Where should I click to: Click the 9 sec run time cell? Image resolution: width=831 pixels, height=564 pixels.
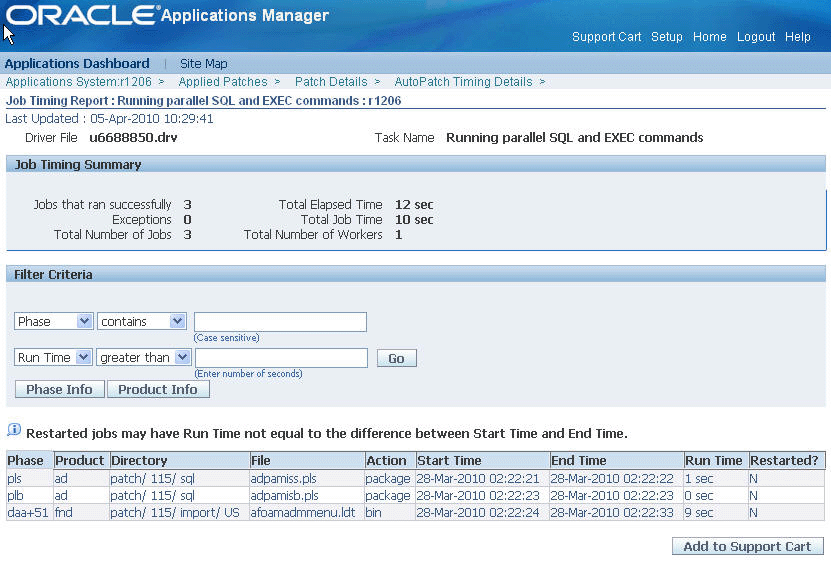click(x=716, y=513)
